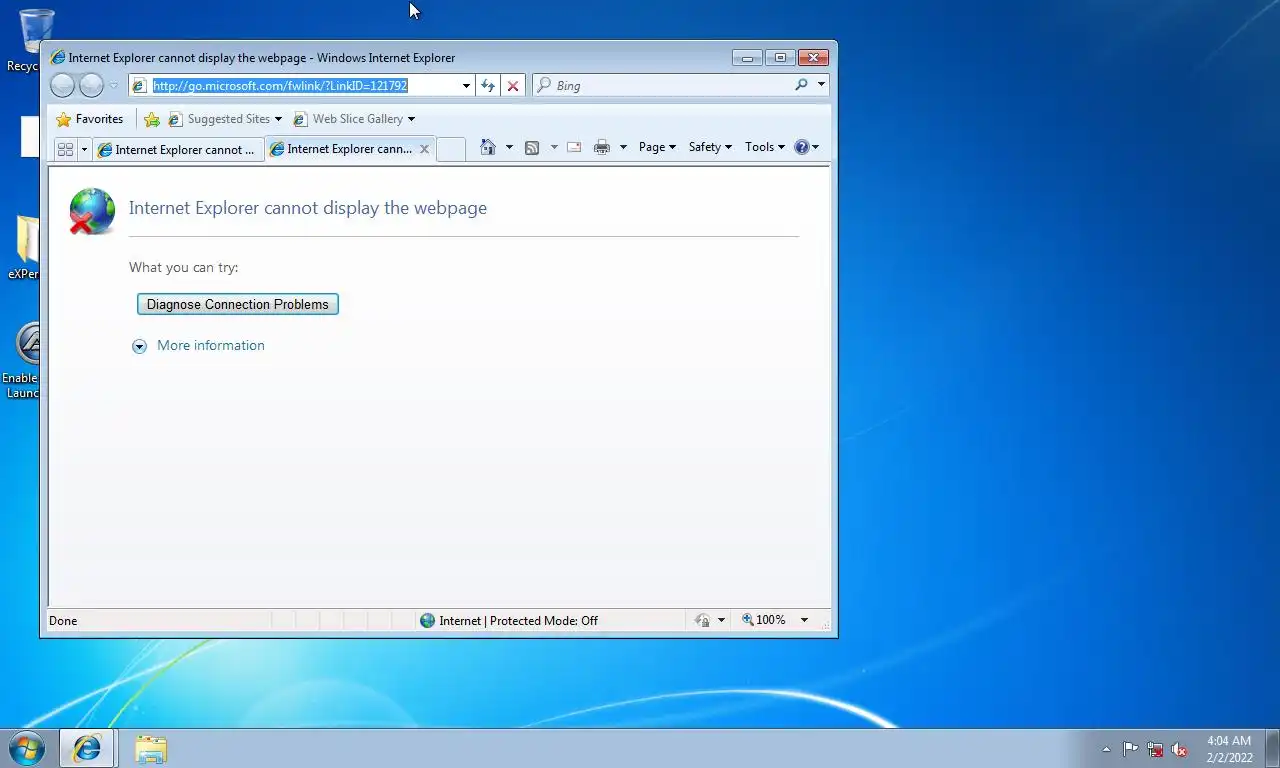The image size is (1280, 768).
Task: Open the Safety menu
Action: point(710,147)
